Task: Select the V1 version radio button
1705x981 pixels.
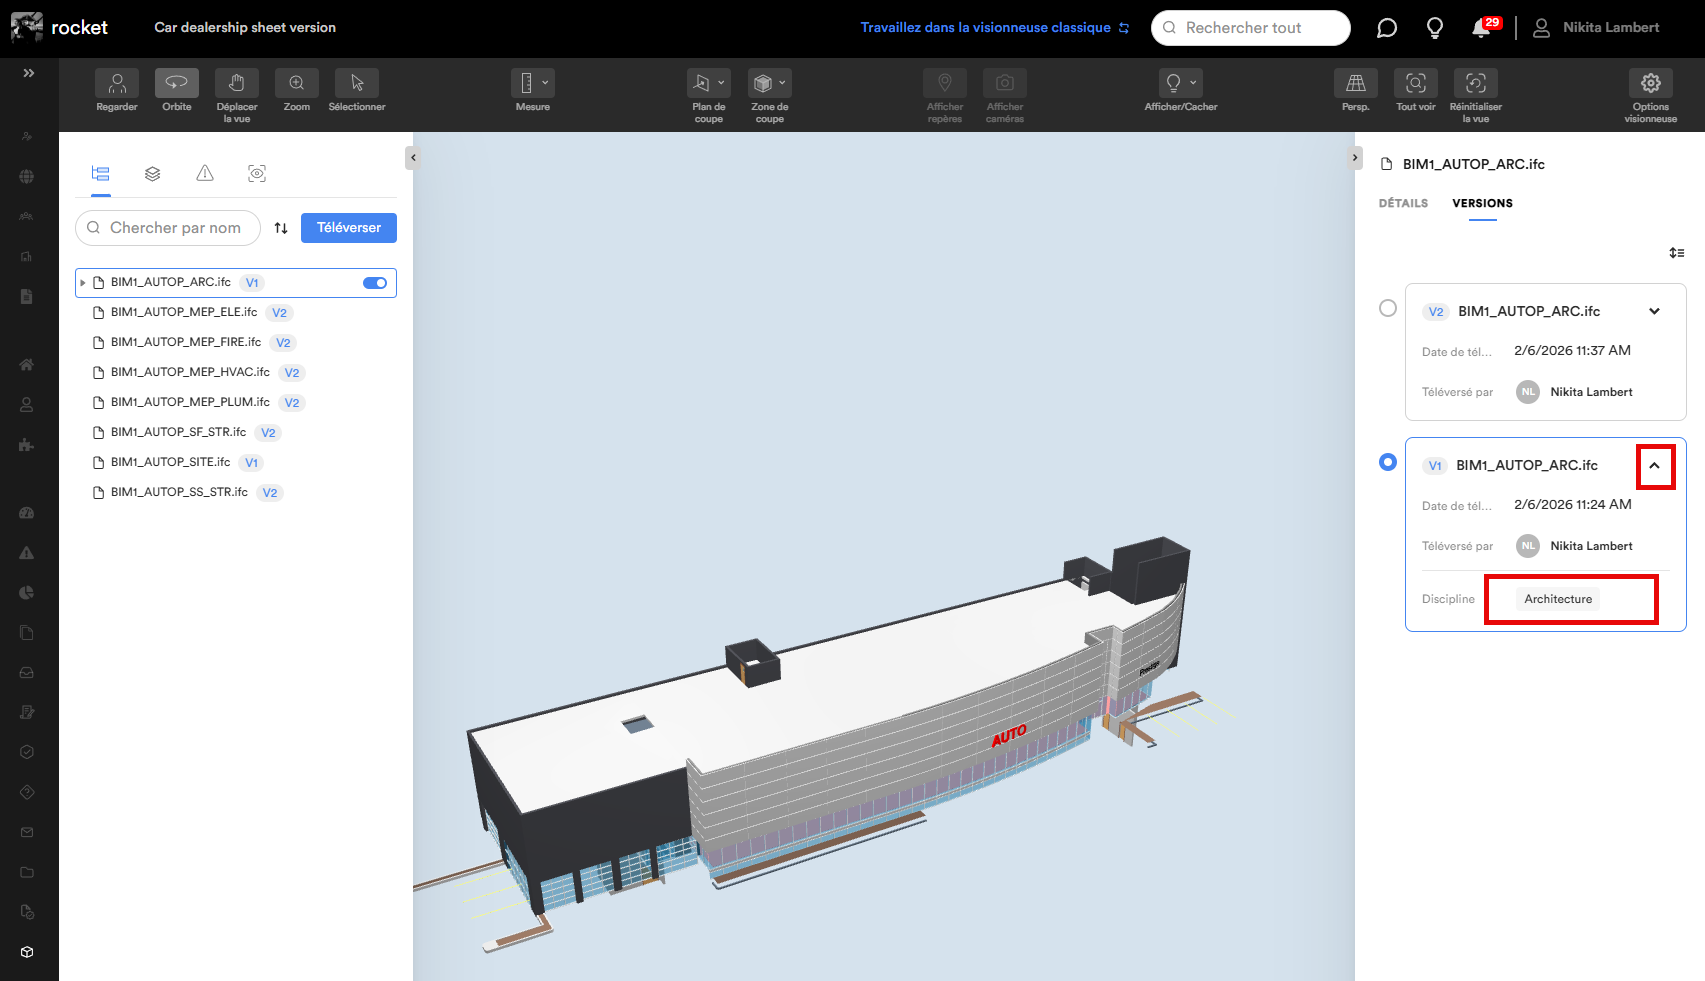Action: 1387,462
